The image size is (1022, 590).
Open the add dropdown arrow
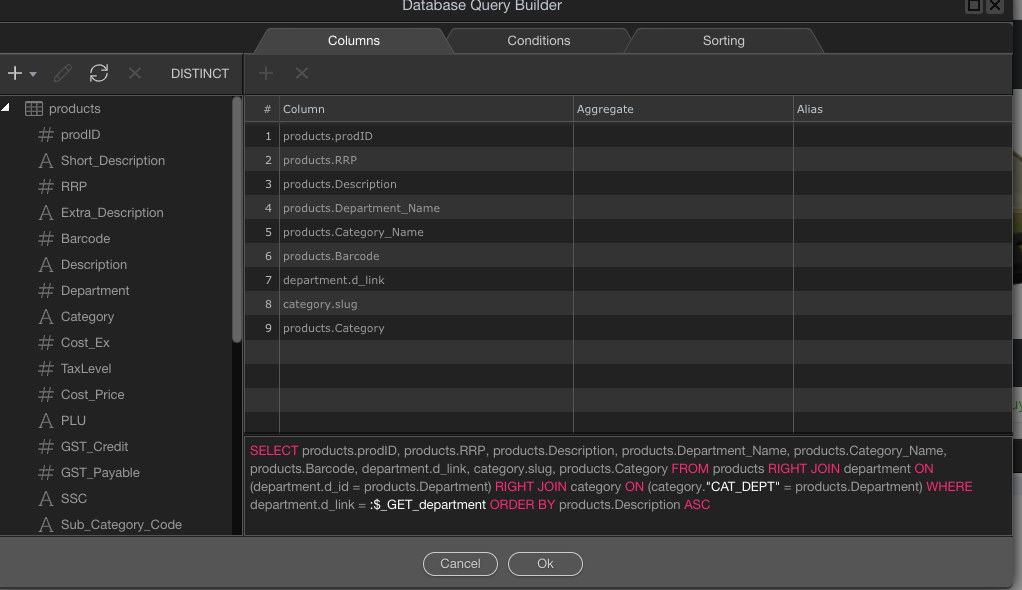pos(33,74)
